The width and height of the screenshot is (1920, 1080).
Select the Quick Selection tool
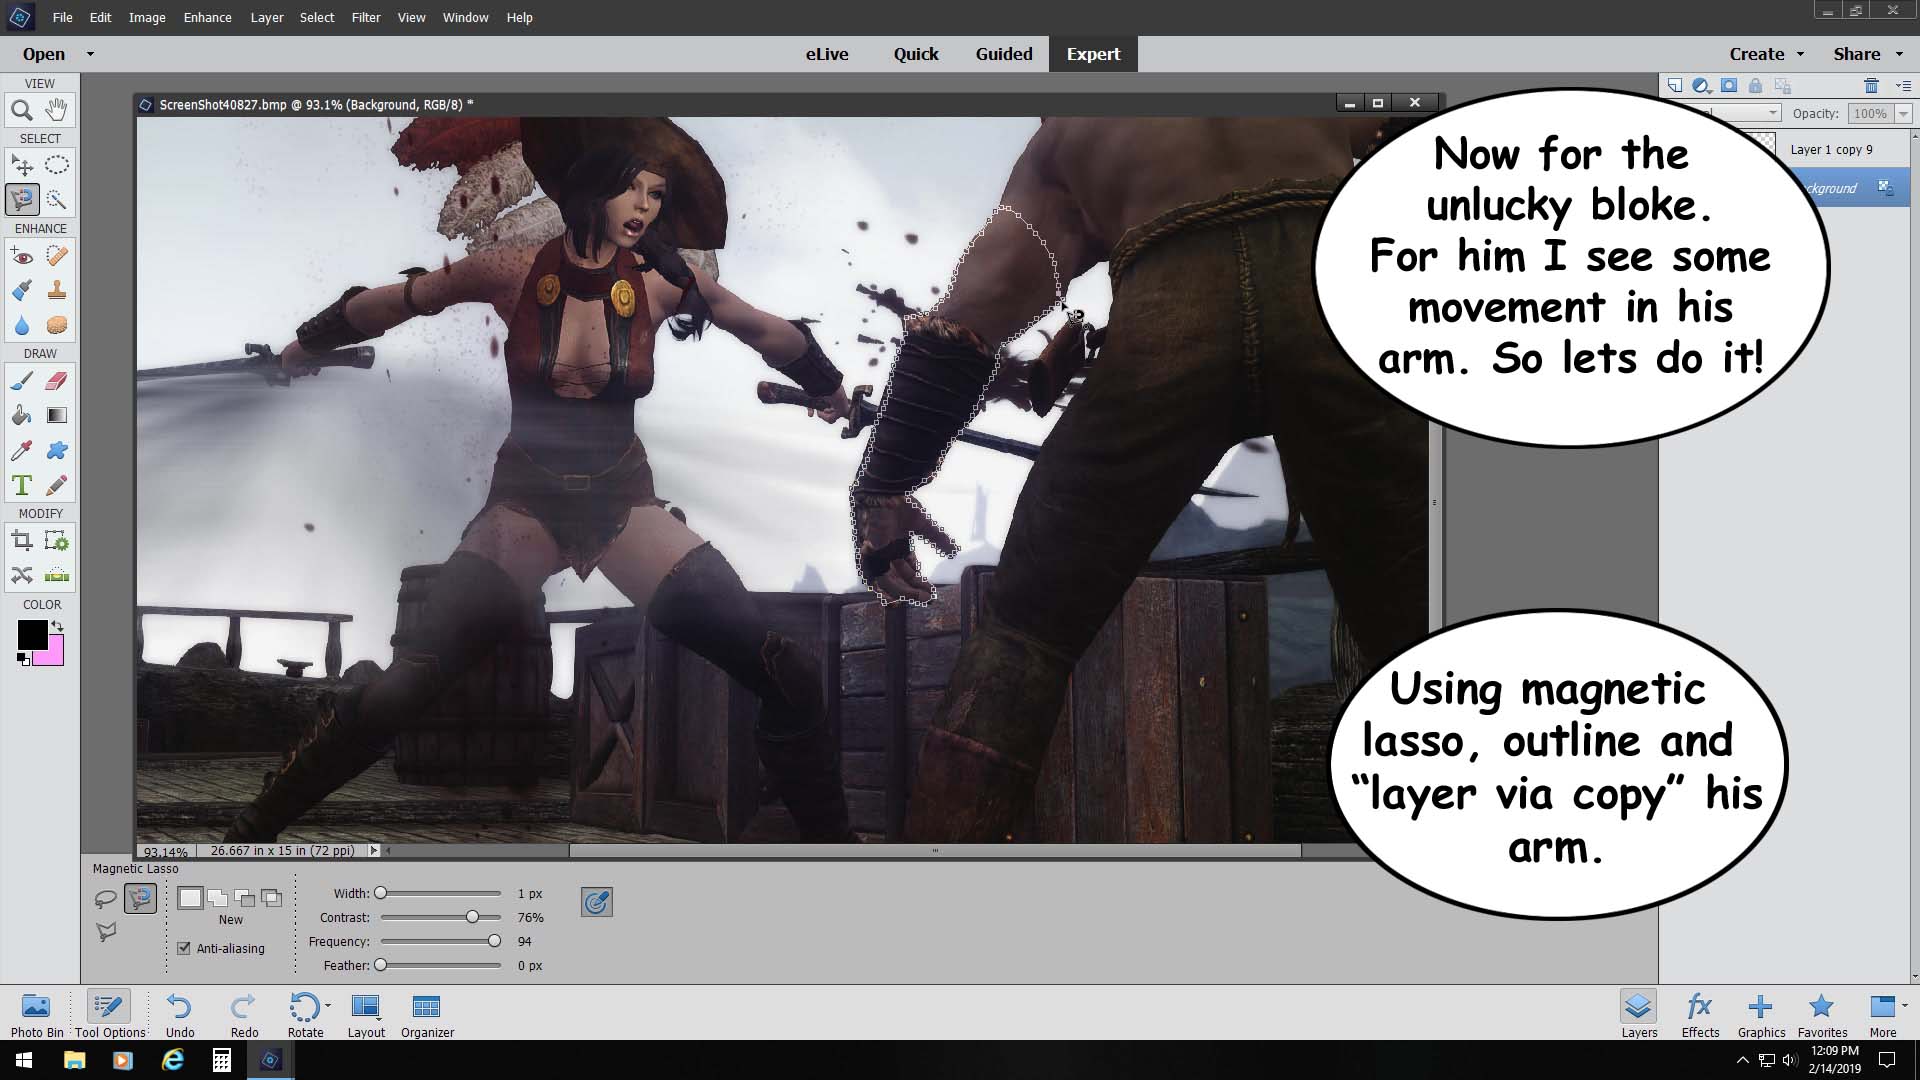(57, 200)
